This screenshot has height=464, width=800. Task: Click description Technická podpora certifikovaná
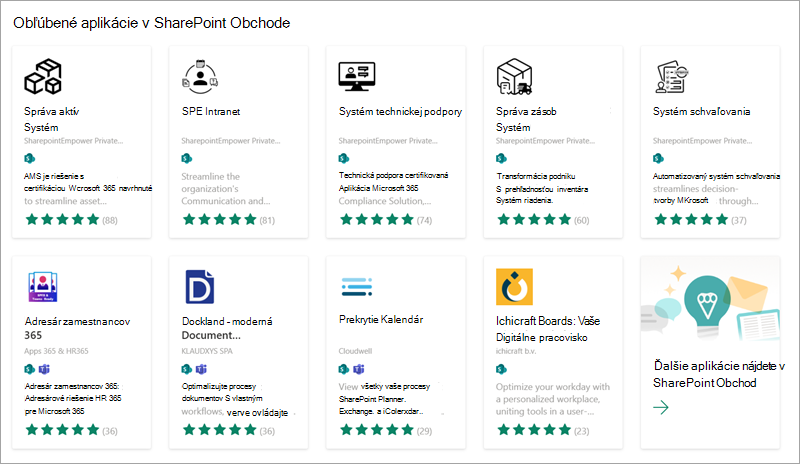(x=393, y=188)
